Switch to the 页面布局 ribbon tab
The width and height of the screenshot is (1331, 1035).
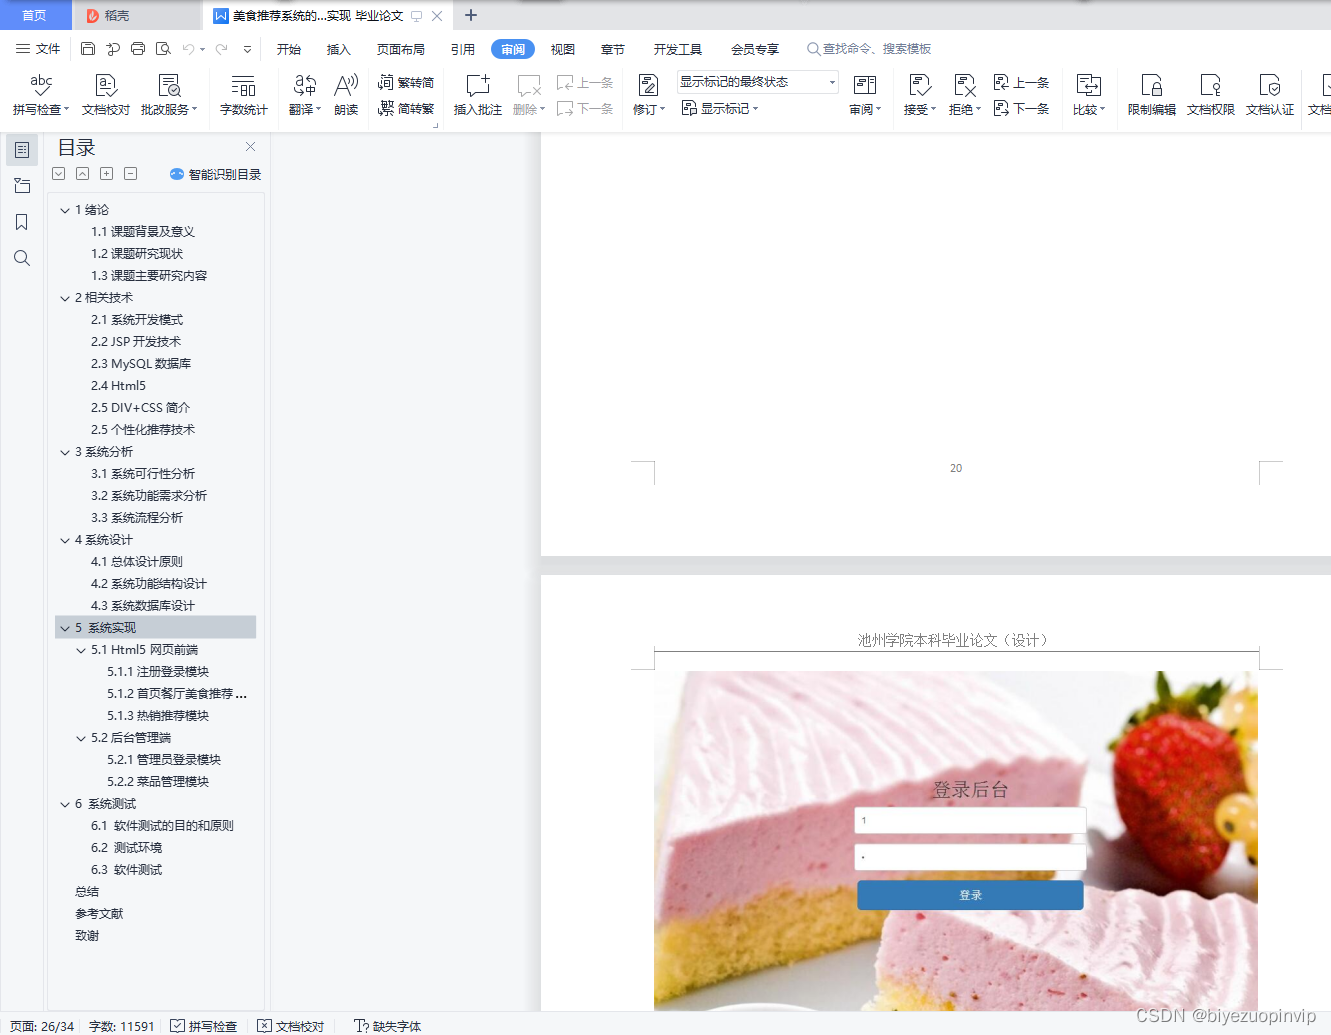click(x=401, y=49)
